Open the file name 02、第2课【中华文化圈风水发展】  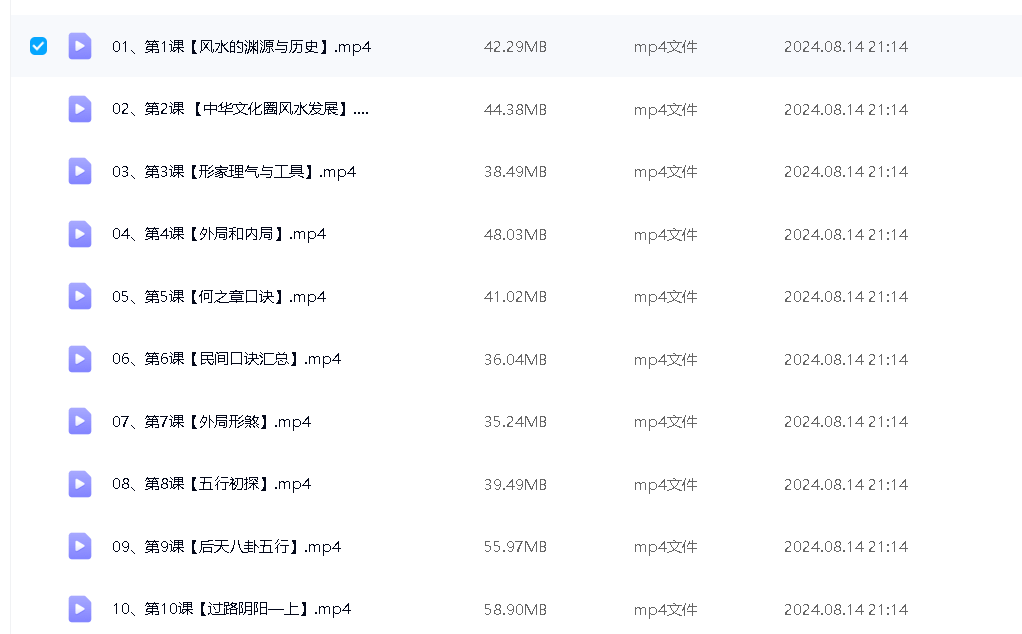tap(240, 109)
